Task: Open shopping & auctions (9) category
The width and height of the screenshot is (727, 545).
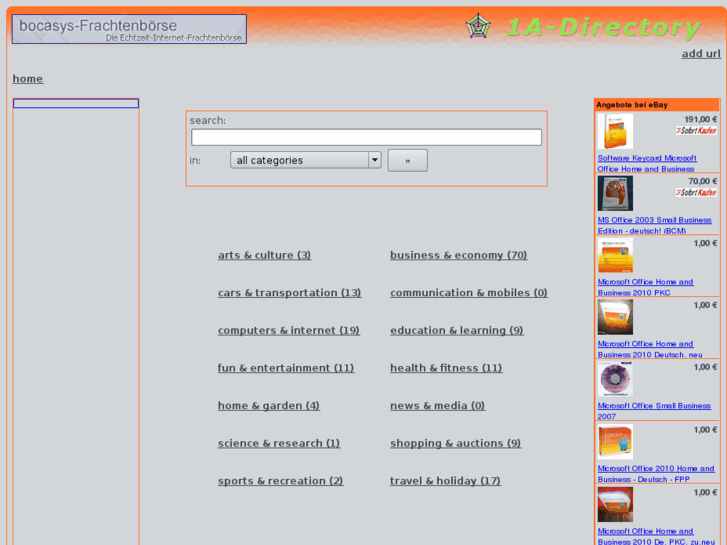Action: [455, 443]
